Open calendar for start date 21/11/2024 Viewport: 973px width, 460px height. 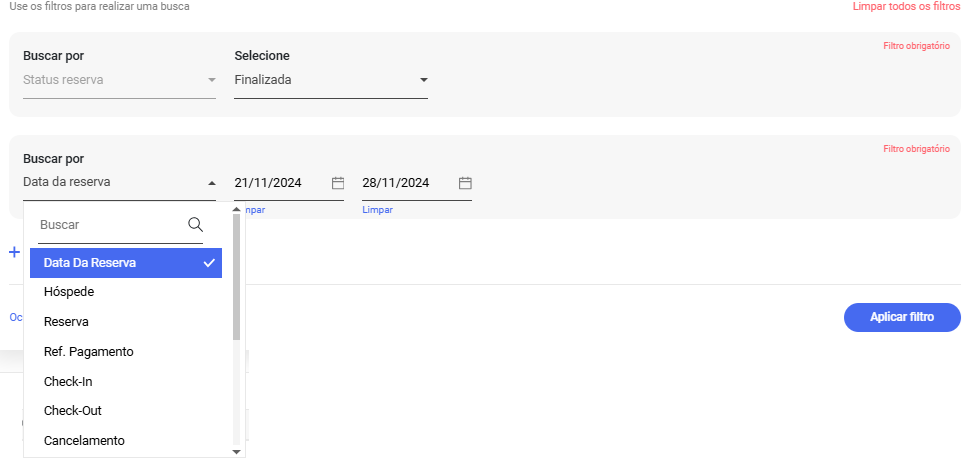338,183
